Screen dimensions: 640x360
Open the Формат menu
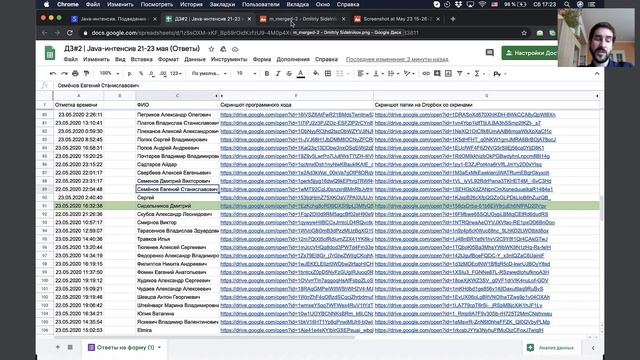168,59
